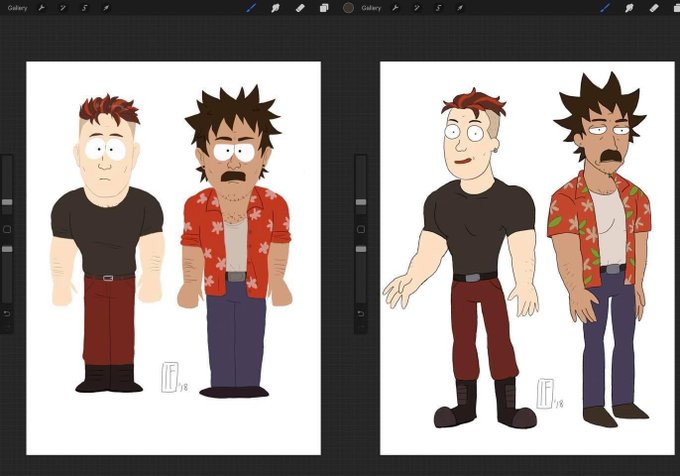Screen dimensions: 680x476
Task: Click brush opacity slider handle in left sidebar
Action: (7, 249)
